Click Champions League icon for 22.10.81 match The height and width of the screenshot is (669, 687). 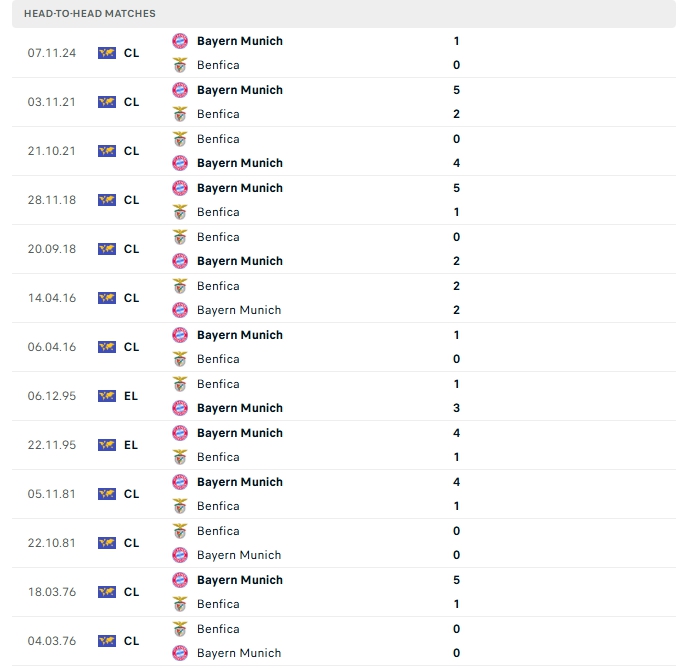coord(107,543)
